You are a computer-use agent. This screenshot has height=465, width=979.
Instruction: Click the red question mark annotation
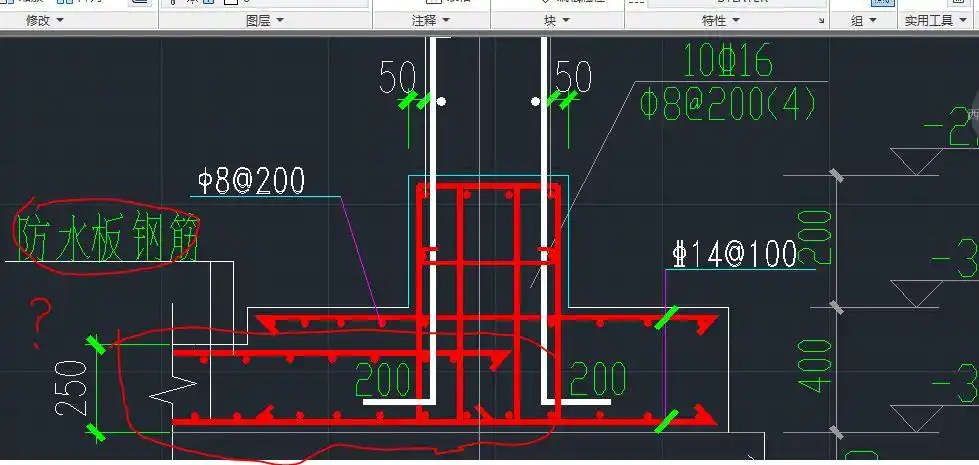(40, 321)
